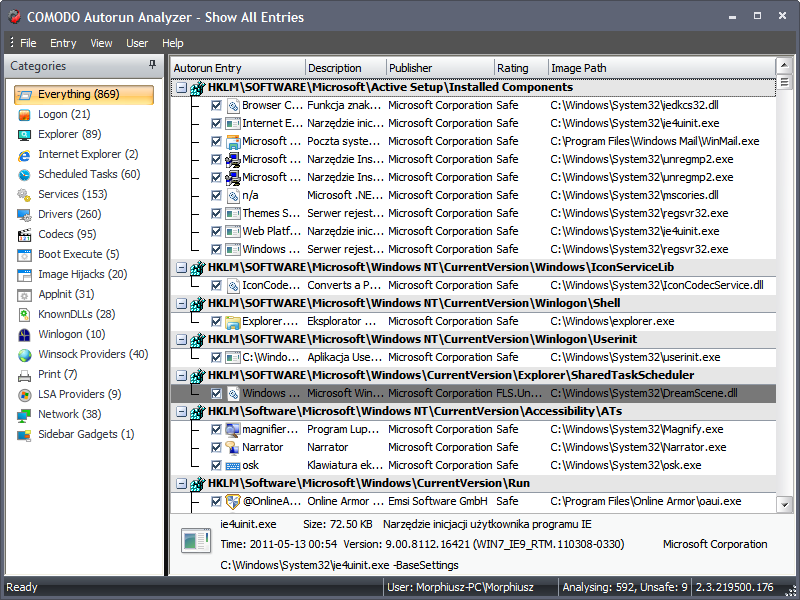The width and height of the screenshot is (800, 600).
Task: Uncheck the DreamScene.dll entry checkbox
Action: tap(216, 393)
